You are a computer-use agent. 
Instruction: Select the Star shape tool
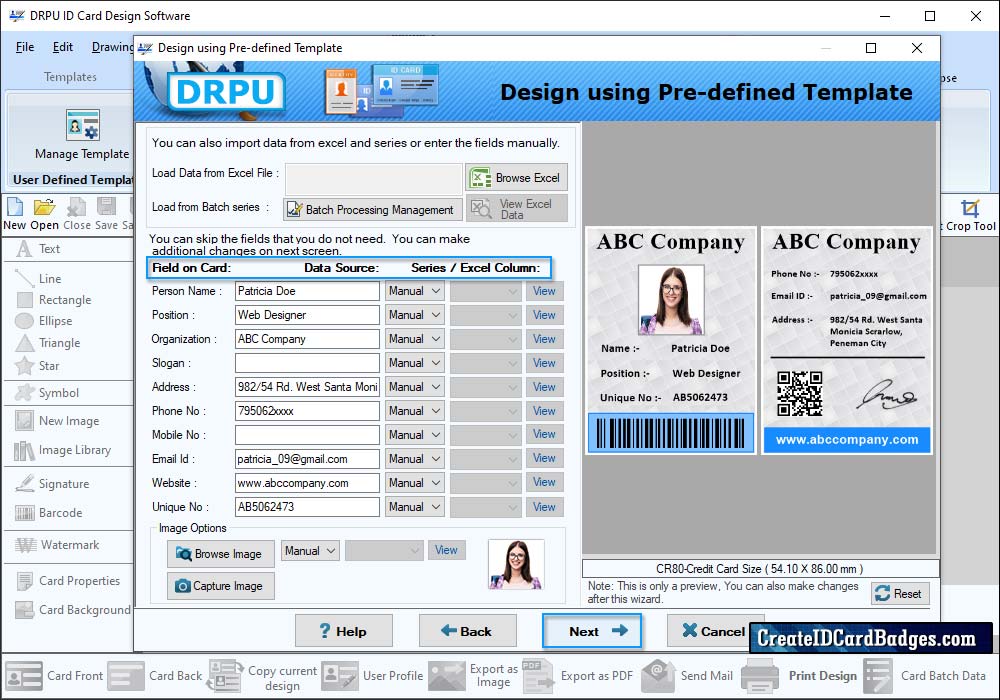coord(38,366)
